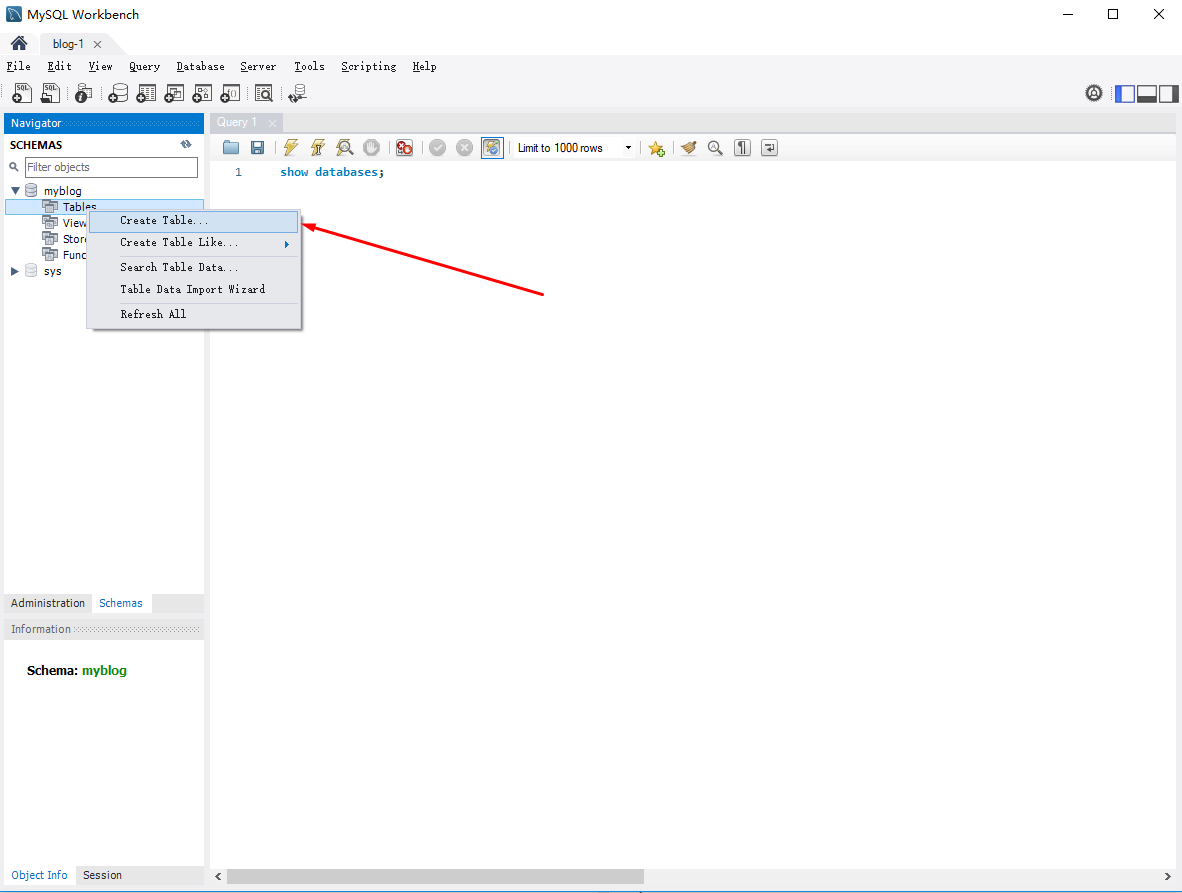Screen dimensions: 1182x893
Task: Create new schema icon in main toolbar
Action: 118,93
